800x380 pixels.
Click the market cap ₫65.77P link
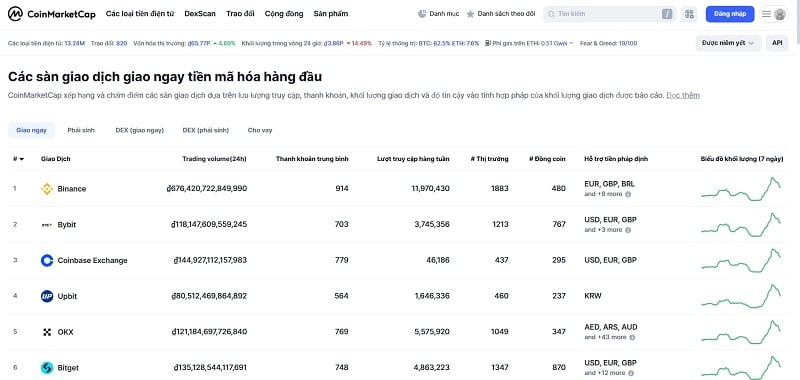pyautogui.click(x=198, y=43)
